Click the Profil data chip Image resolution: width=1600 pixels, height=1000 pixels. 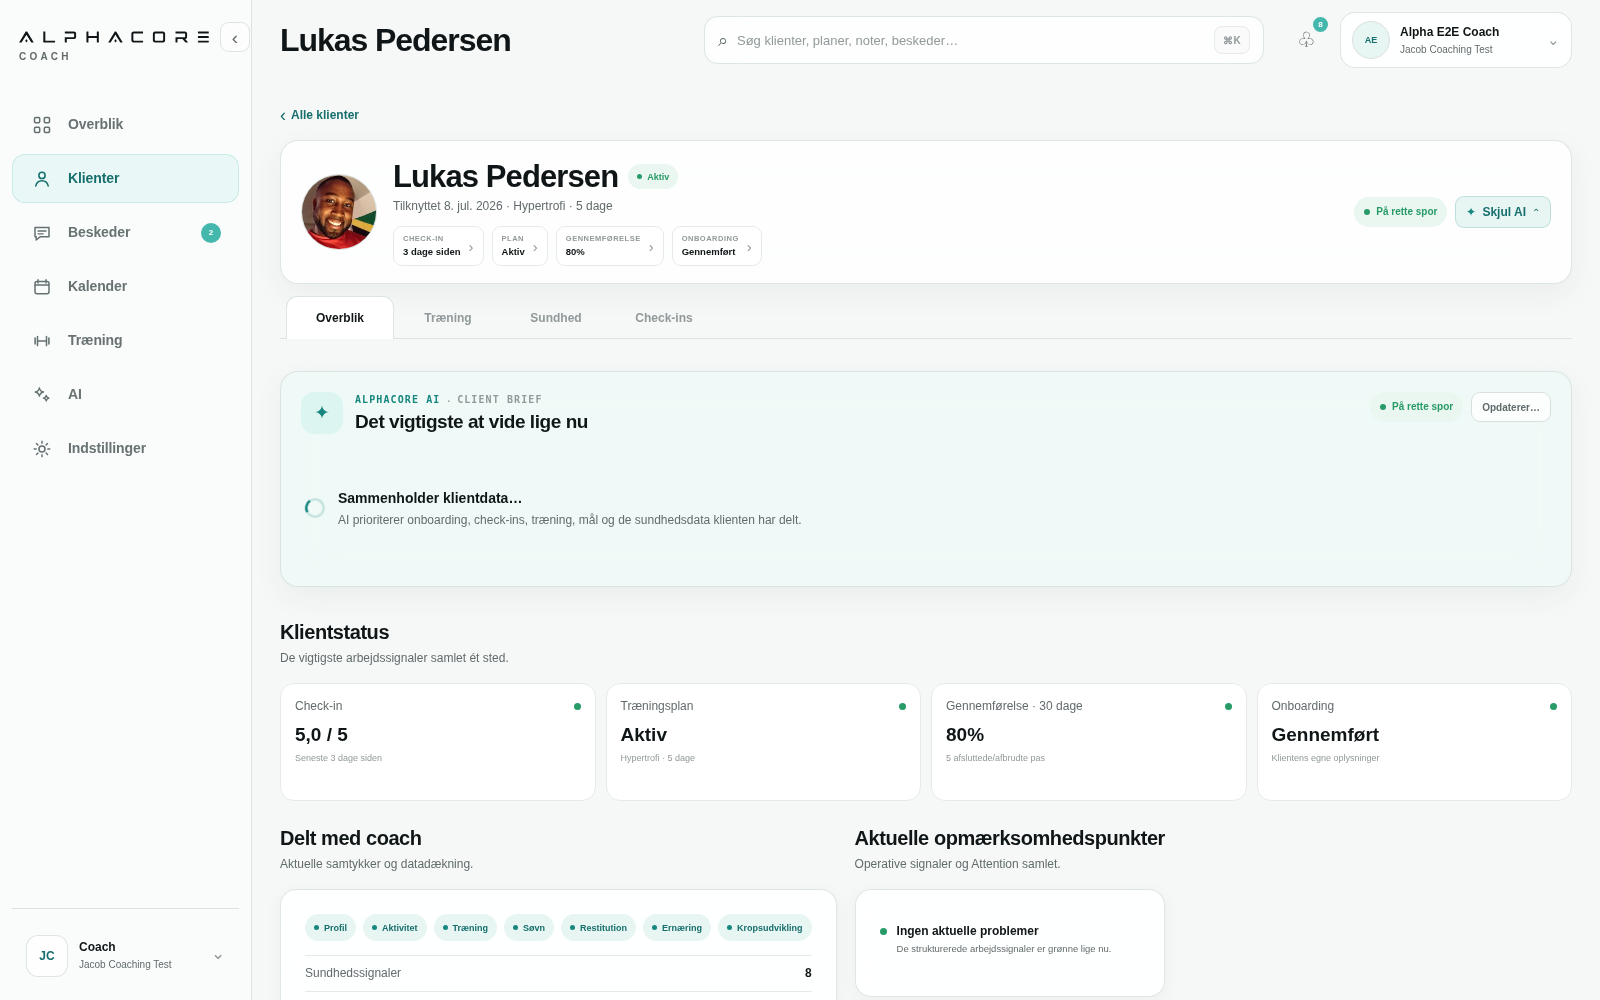(330, 928)
